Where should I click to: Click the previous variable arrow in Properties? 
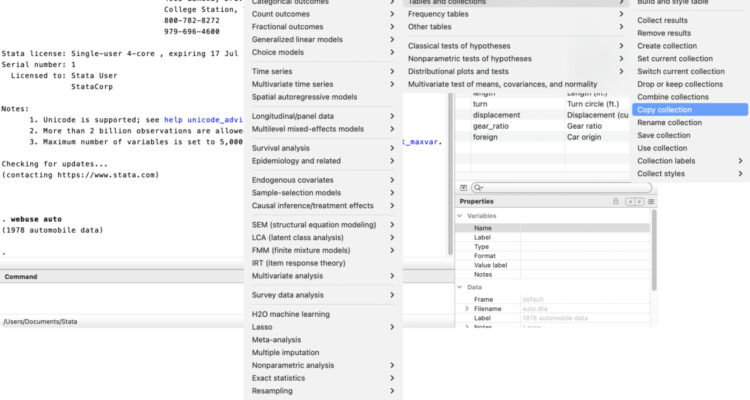click(629, 201)
